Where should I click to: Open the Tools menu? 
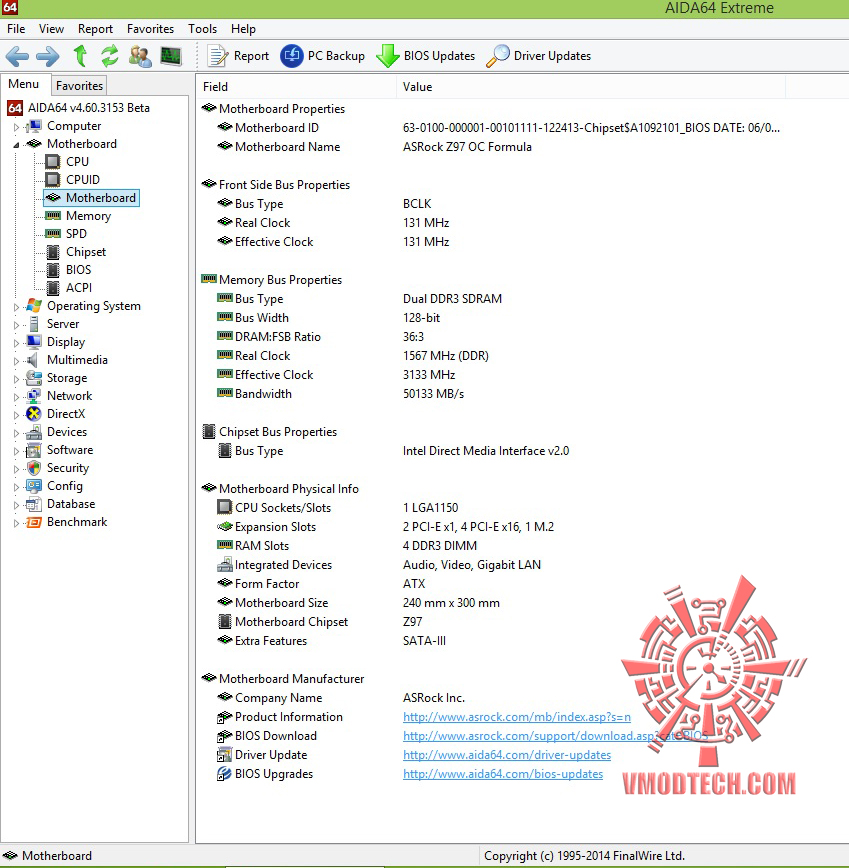pos(202,29)
